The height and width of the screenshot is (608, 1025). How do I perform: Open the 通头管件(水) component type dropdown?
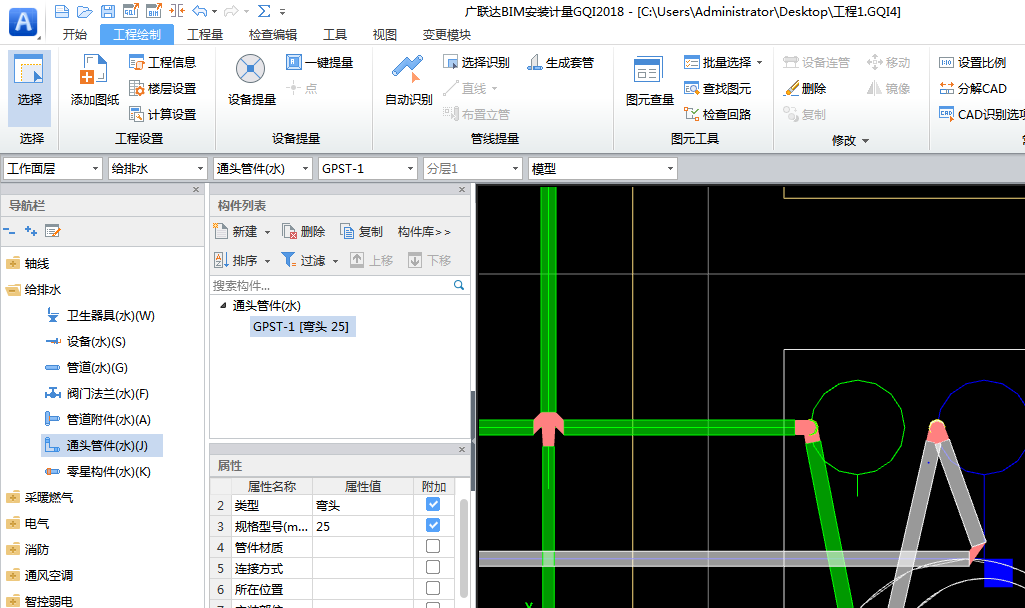point(263,169)
